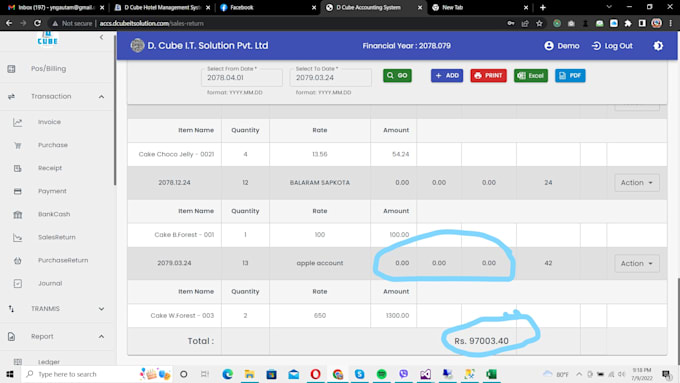
Task: Click the Select From Date field
Action: pos(242,78)
